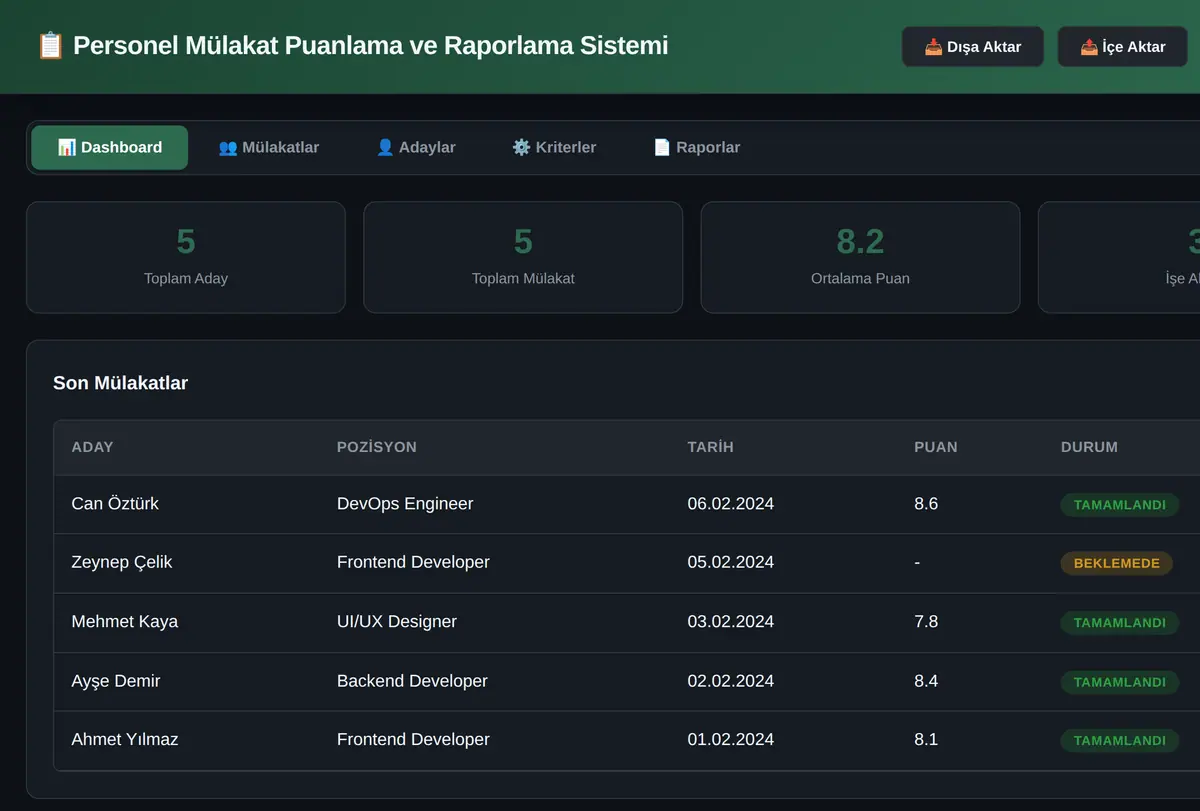The width and height of the screenshot is (1200, 811).
Task: Click Ayşe Demir's TAMAMLANDI status badge
Action: (1120, 682)
